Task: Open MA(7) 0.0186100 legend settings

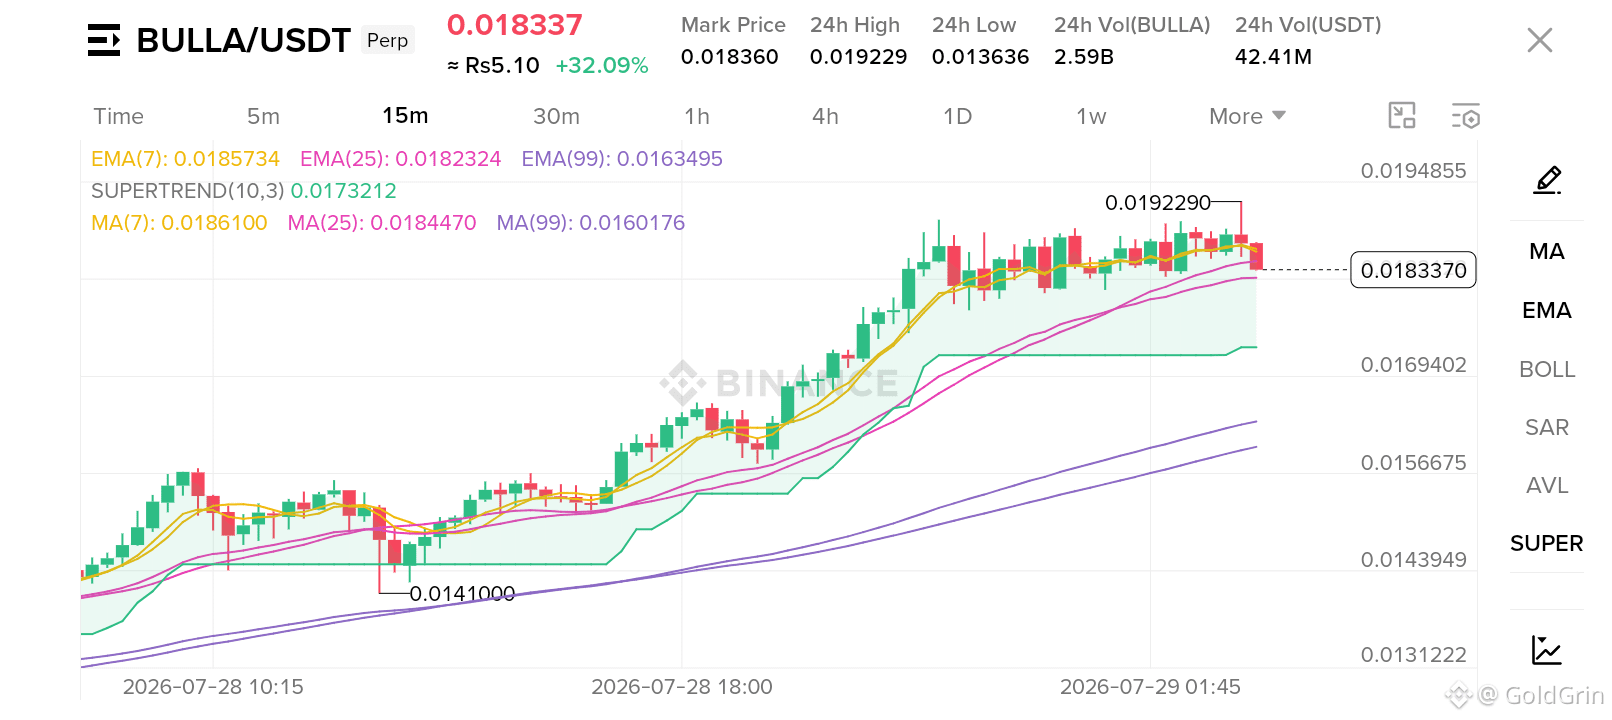Action: click(x=179, y=223)
